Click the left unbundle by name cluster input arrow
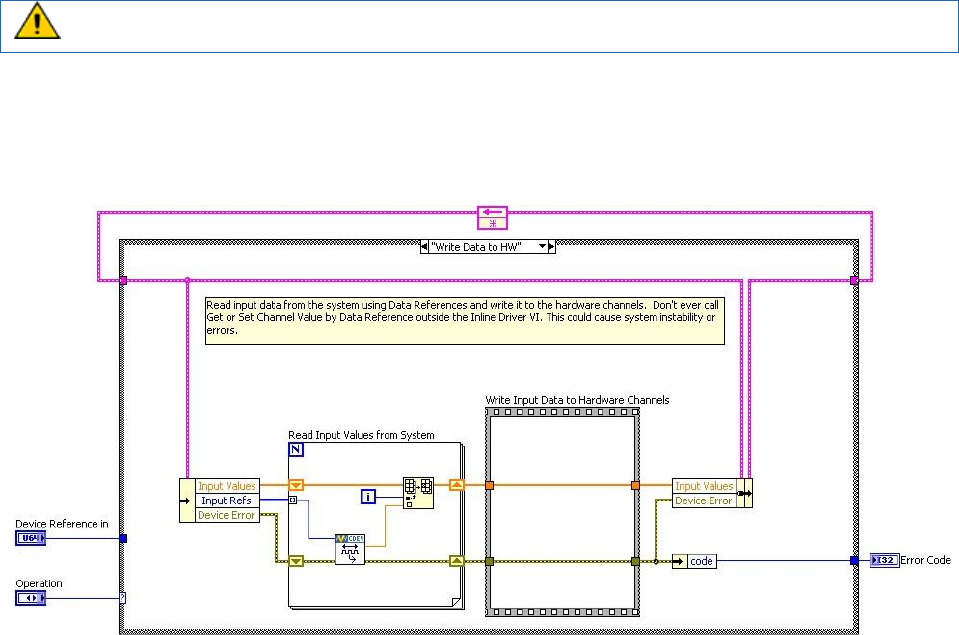The image size is (959, 635). click(187, 500)
